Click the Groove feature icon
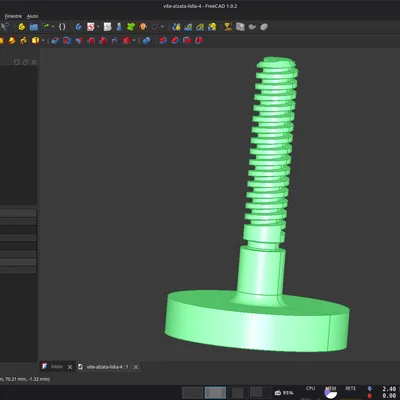 click(79, 41)
